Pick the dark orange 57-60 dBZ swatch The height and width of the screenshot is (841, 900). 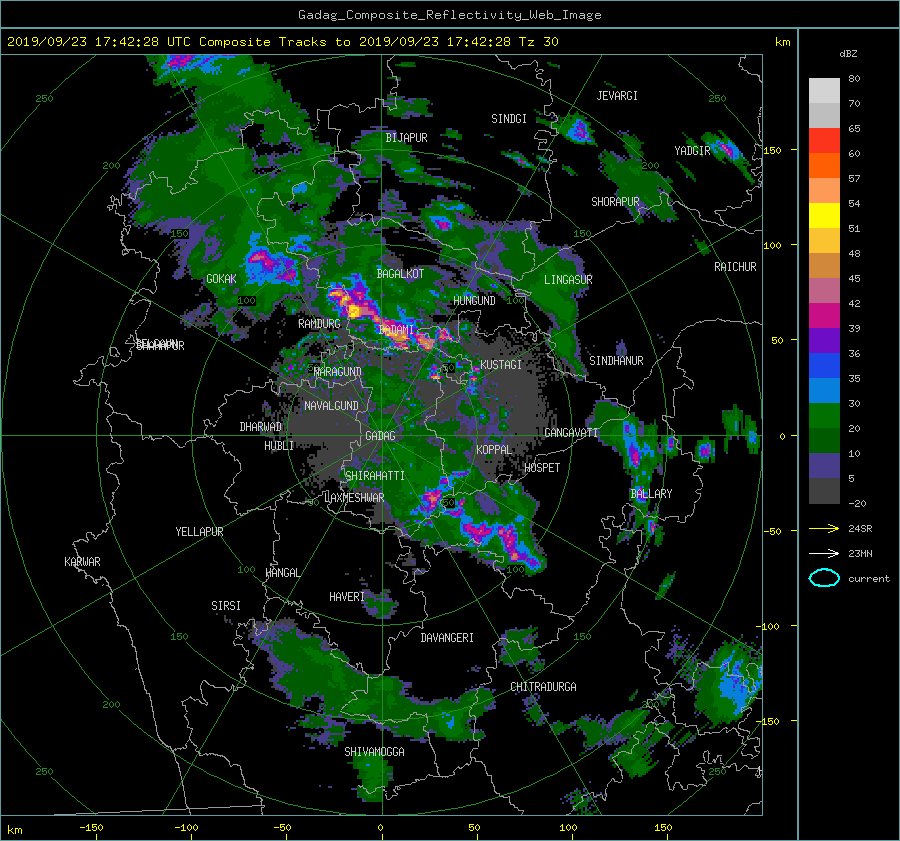(824, 166)
